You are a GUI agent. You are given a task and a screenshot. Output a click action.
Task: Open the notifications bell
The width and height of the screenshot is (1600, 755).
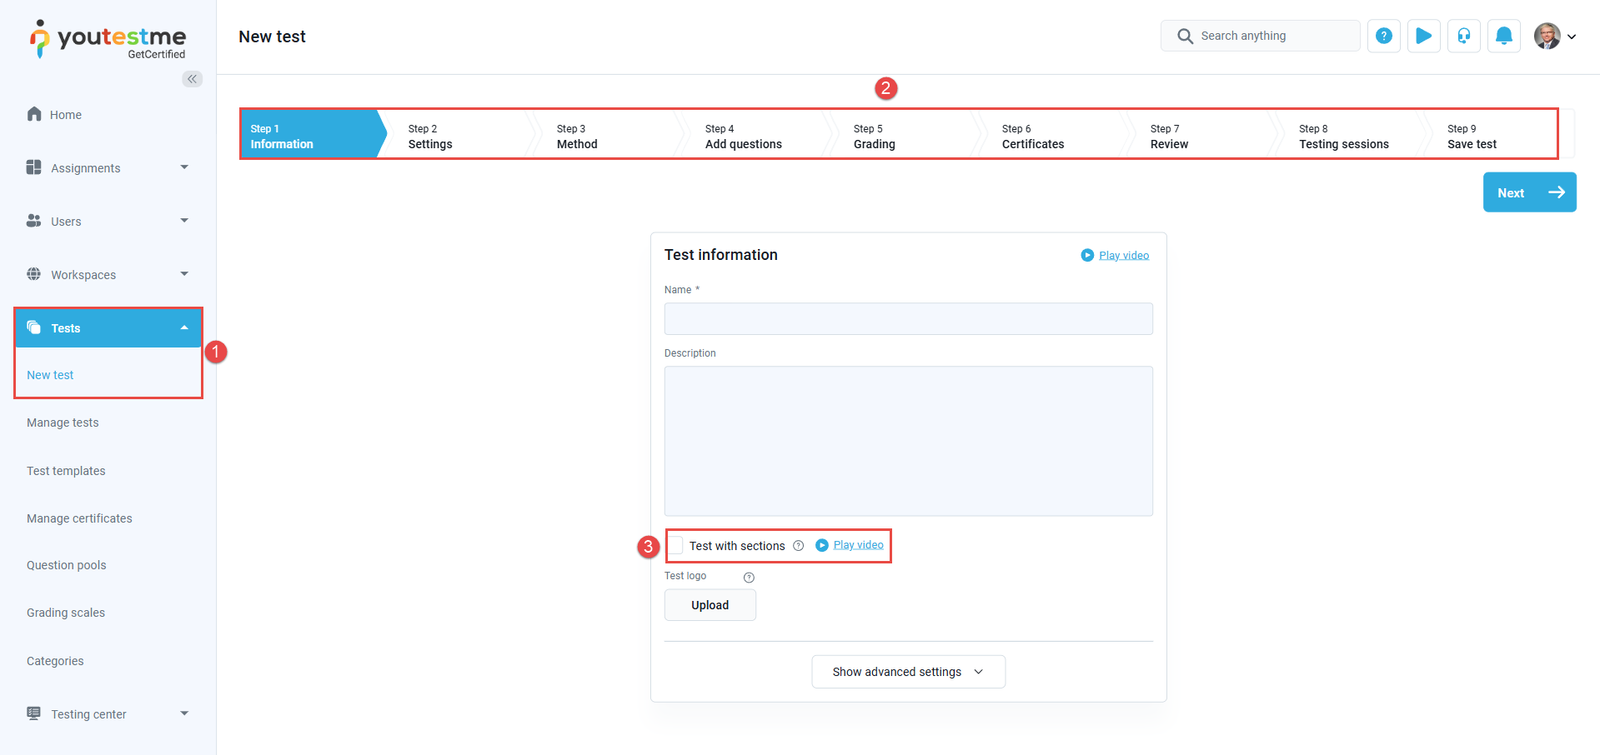coord(1503,36)
